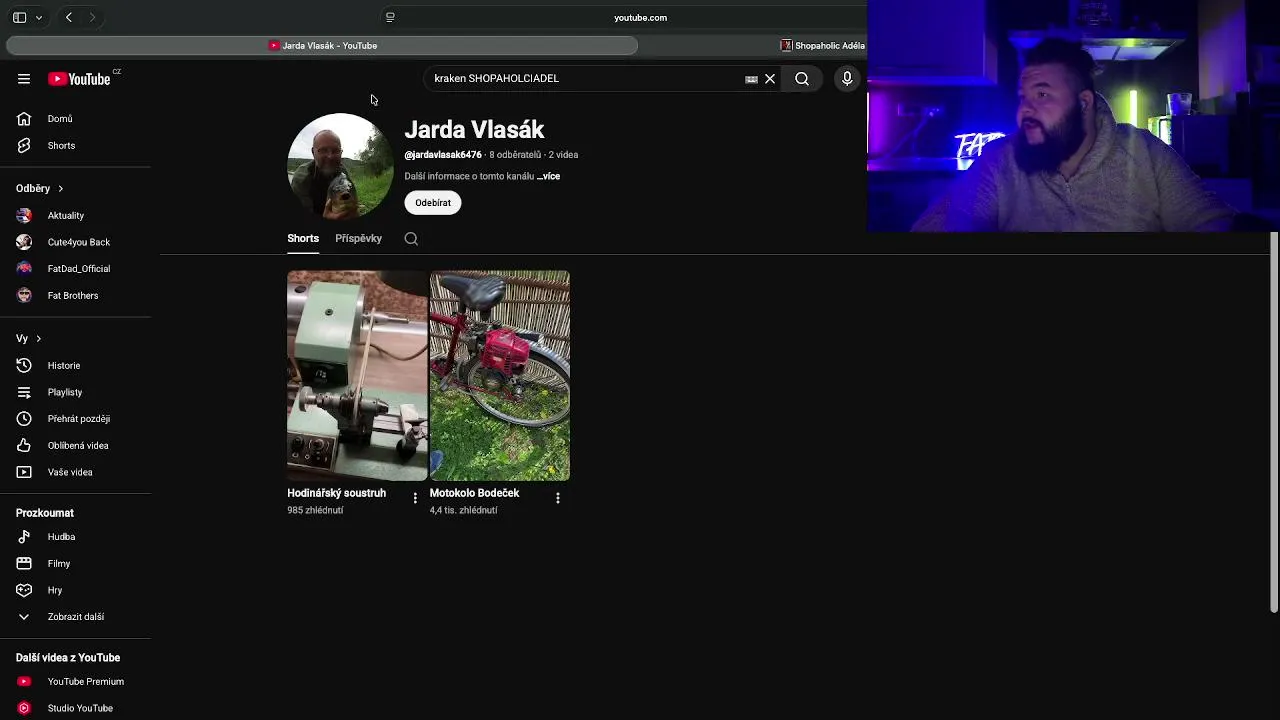Screen dimensions: 1280x720
Task: Open the YouTube hamburger guide menu
Action: 24,79
